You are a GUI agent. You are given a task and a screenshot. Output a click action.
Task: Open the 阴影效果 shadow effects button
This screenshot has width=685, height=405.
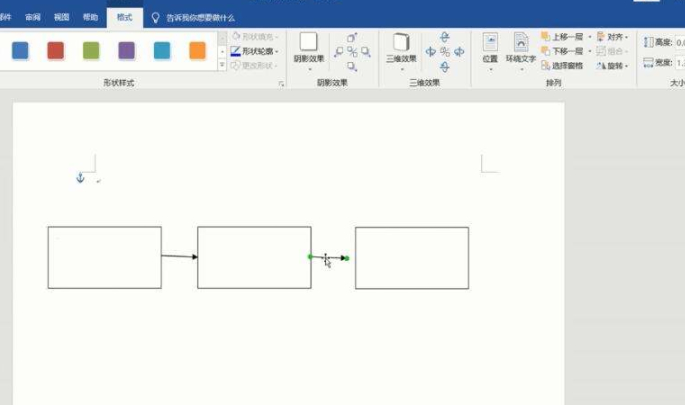click(308, 46)
